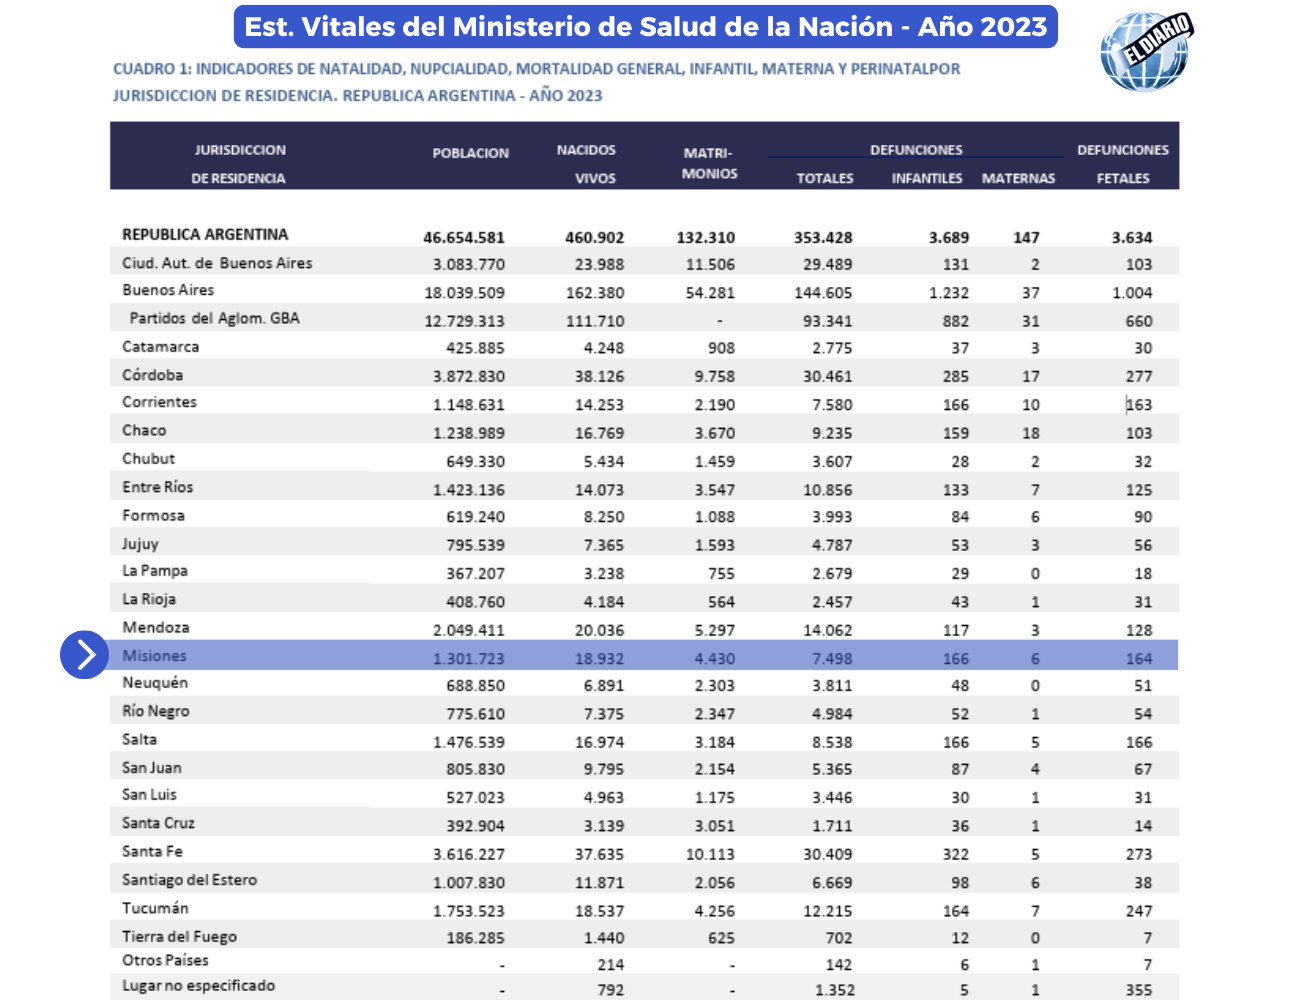Select the Santiago del Estero row label

tap(189, 880)
